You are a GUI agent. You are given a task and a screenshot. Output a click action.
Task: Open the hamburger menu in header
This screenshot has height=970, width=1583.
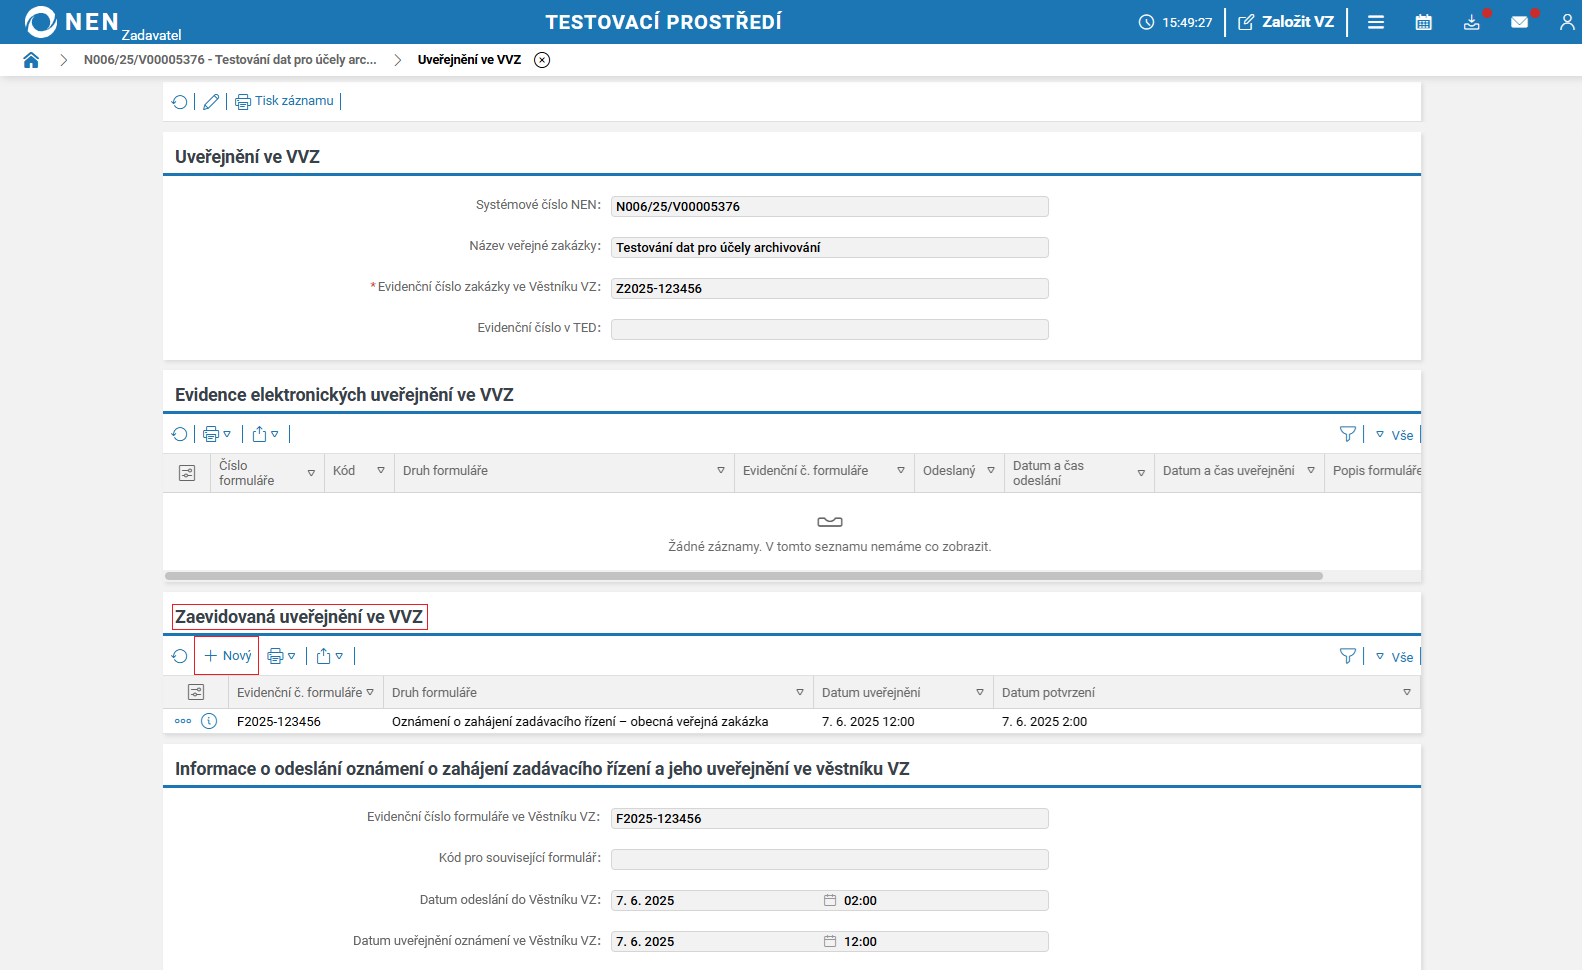(x=1376, y=22)
